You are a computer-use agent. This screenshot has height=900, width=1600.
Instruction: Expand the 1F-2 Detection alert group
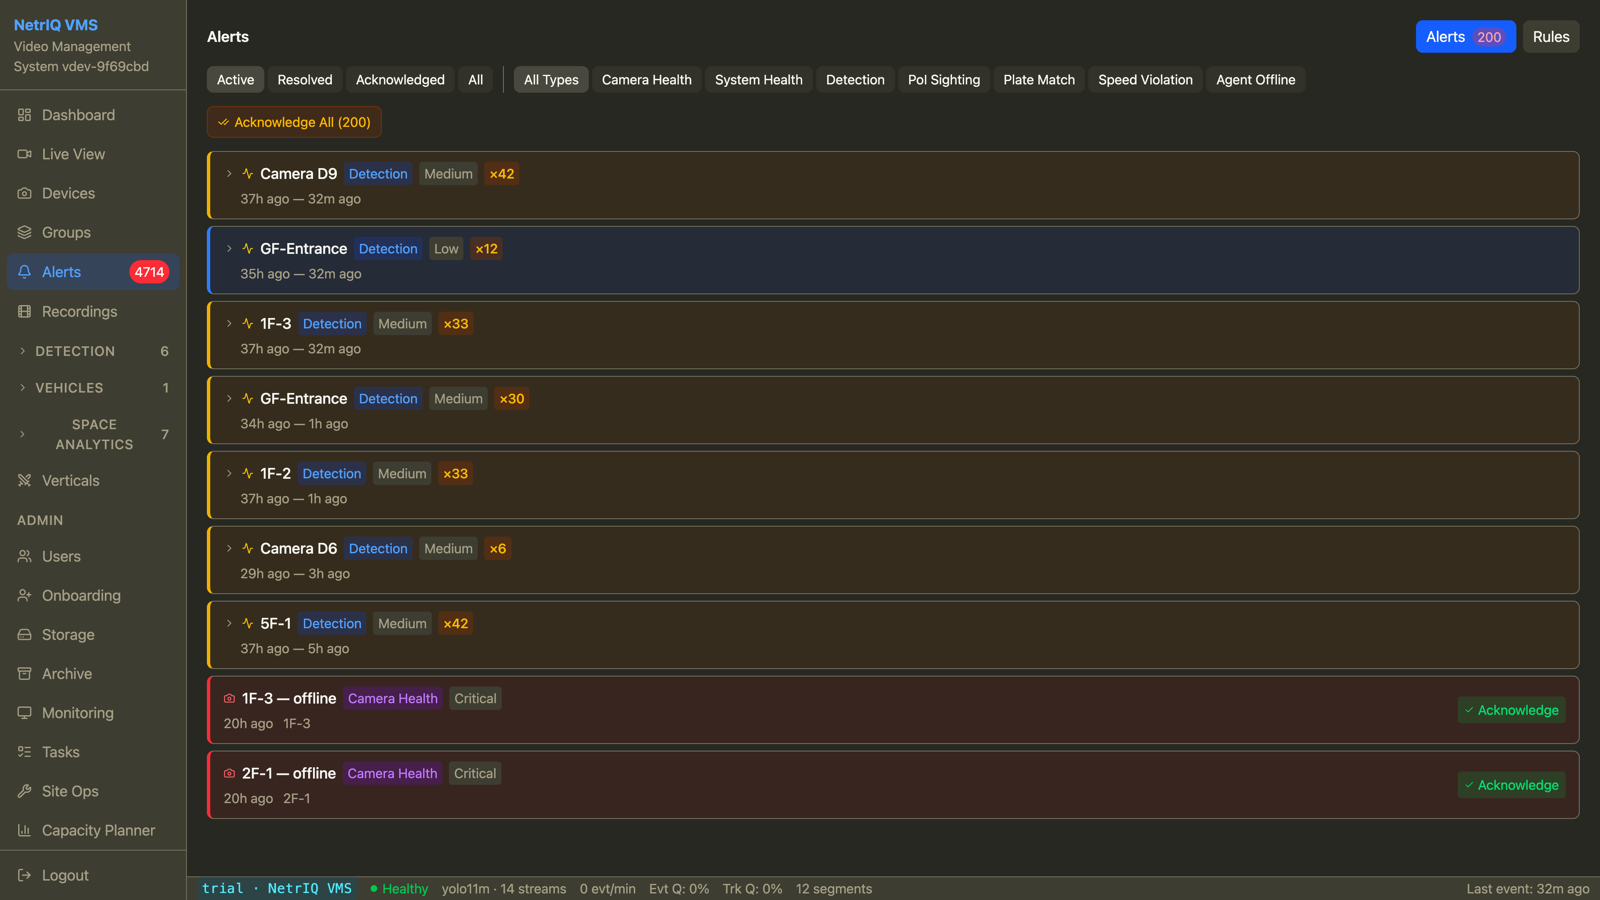pyautogui.click(x=229, y=473)
